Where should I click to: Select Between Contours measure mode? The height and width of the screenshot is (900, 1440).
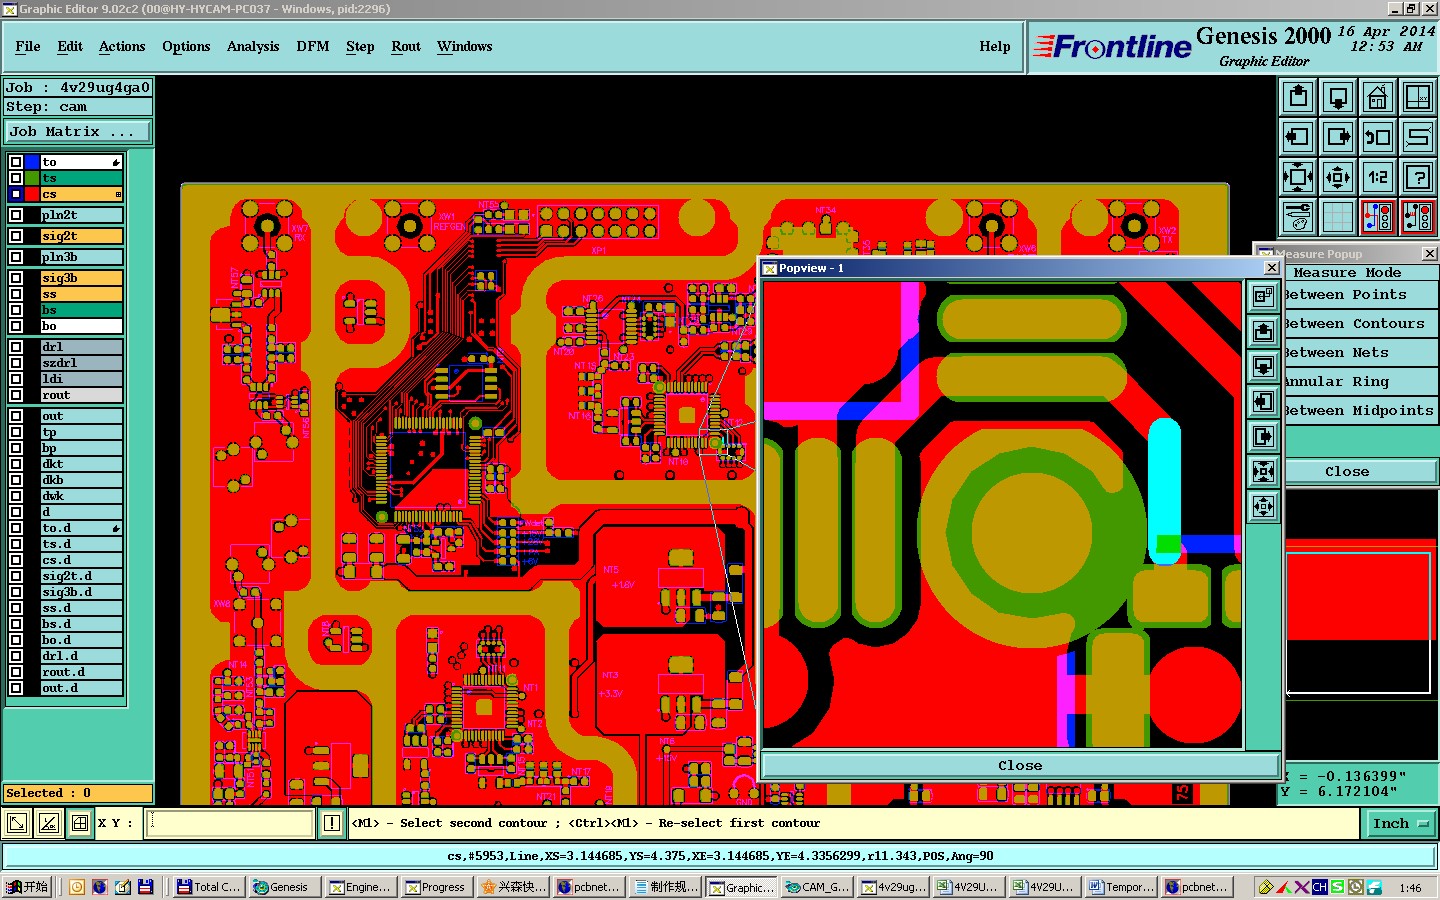1360,324
